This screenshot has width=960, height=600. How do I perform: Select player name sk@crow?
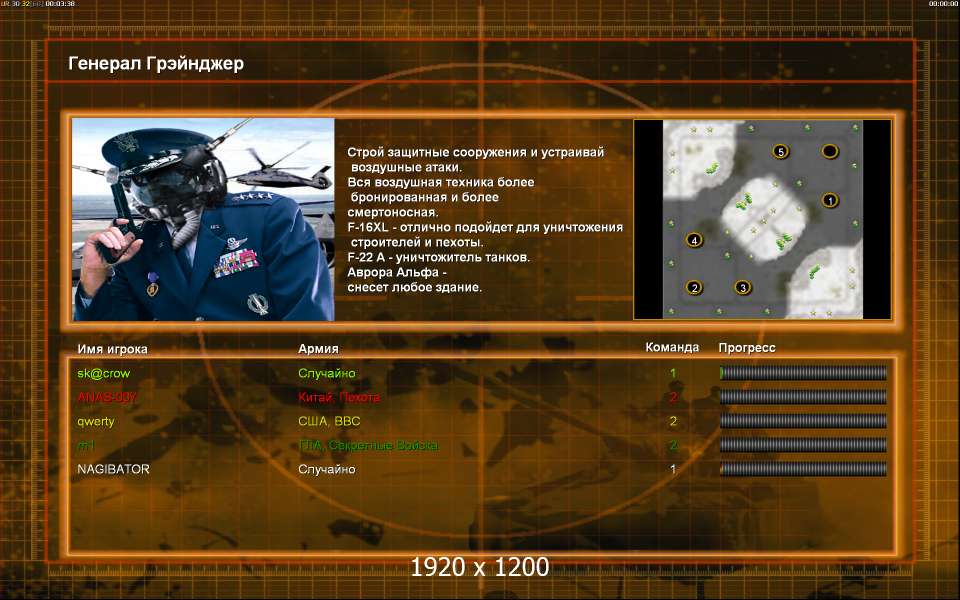pos(103,373)
